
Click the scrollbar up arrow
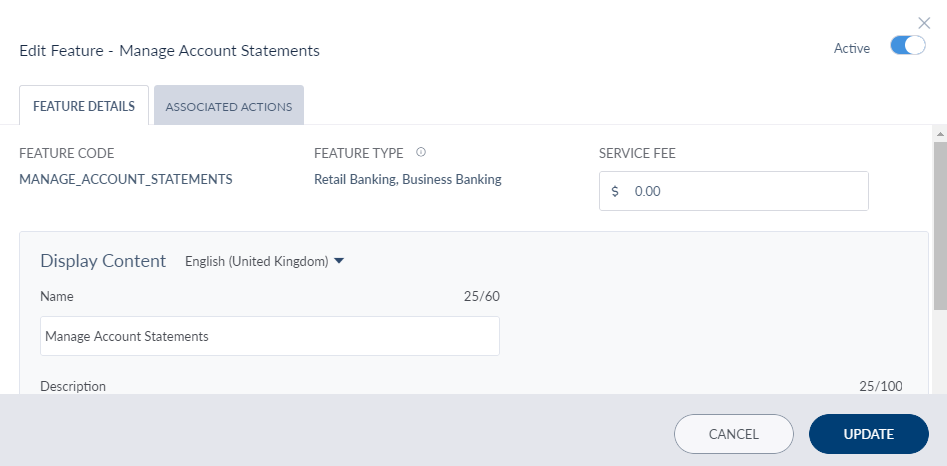(939, 132)
